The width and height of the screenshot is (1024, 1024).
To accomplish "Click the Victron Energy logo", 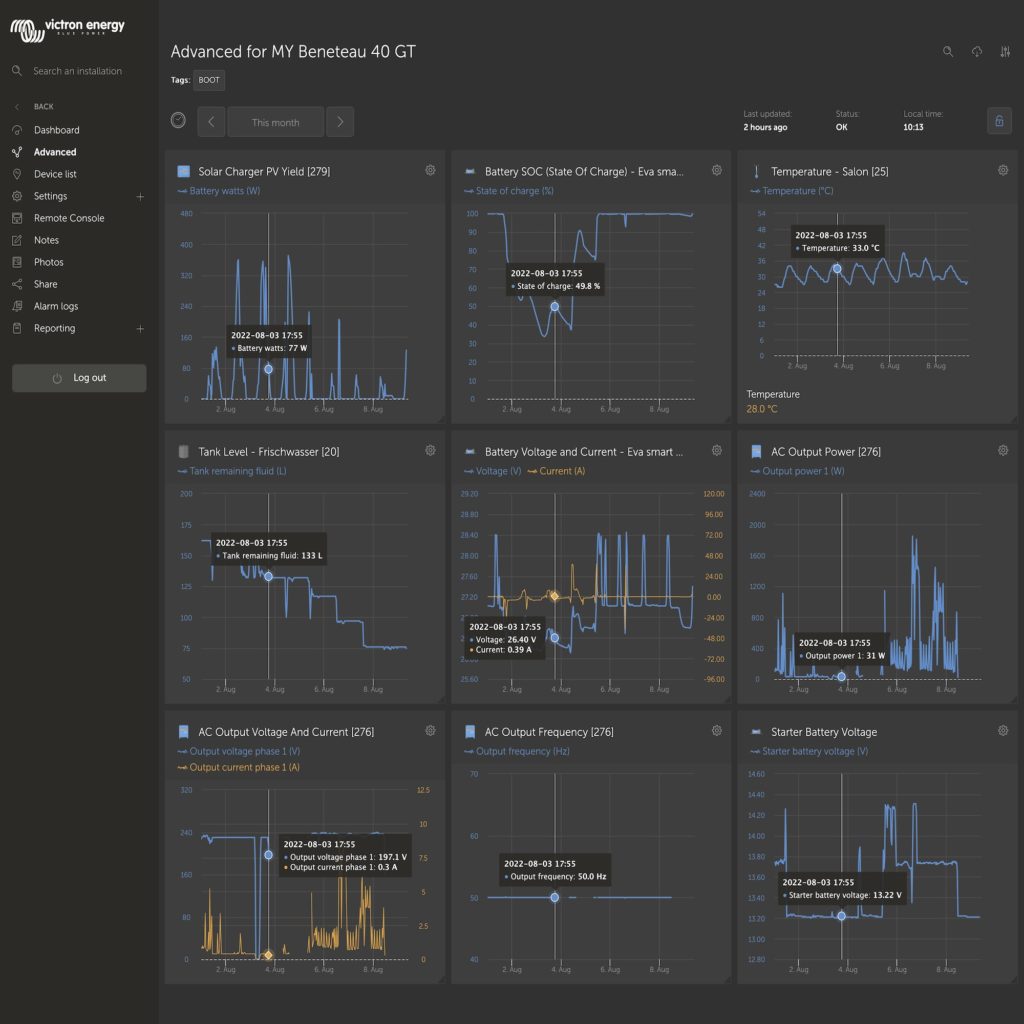I will (x=67, y=29).
